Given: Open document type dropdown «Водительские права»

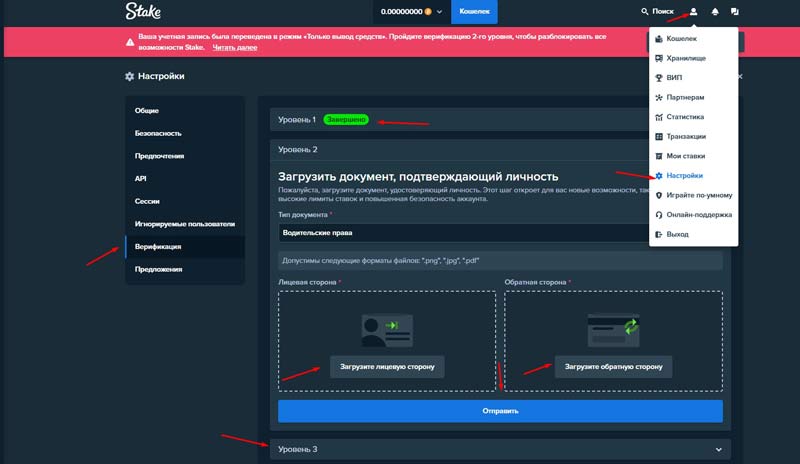Looking at the screenshot, I should 460,233.
